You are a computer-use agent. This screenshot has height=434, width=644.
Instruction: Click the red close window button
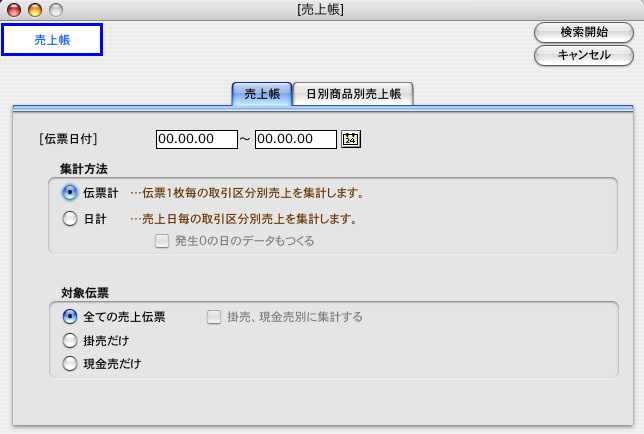tap(14, 10)
